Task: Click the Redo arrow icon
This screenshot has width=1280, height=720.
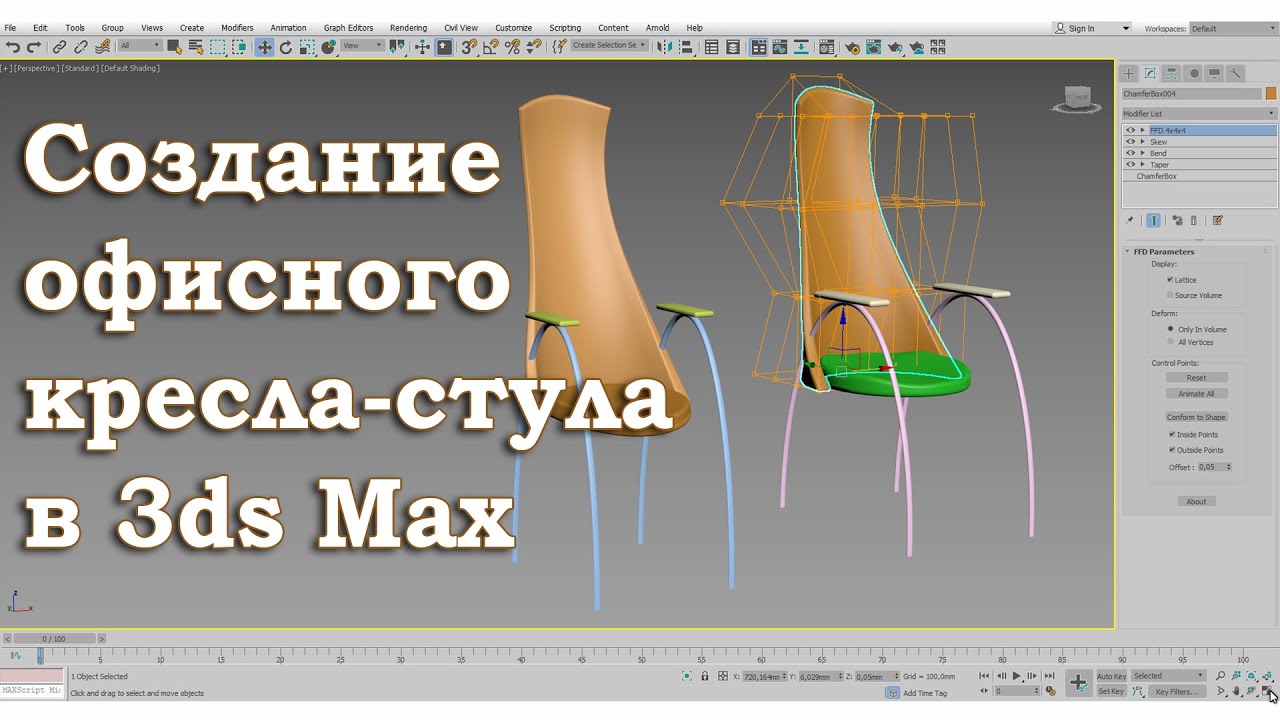Action: click(x=34, y=46)
